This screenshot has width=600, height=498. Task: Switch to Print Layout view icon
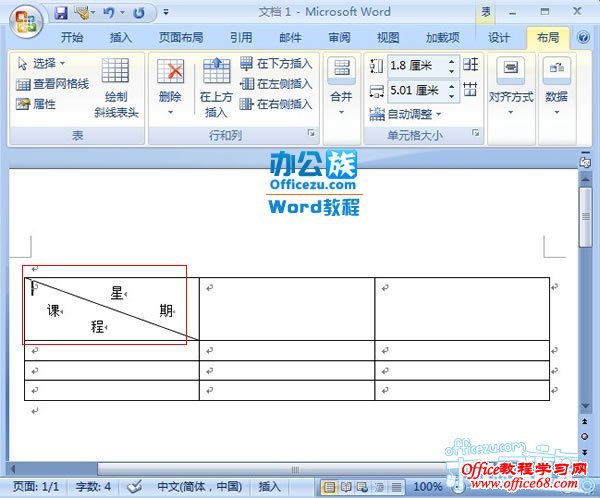click(x=329, y=487)
